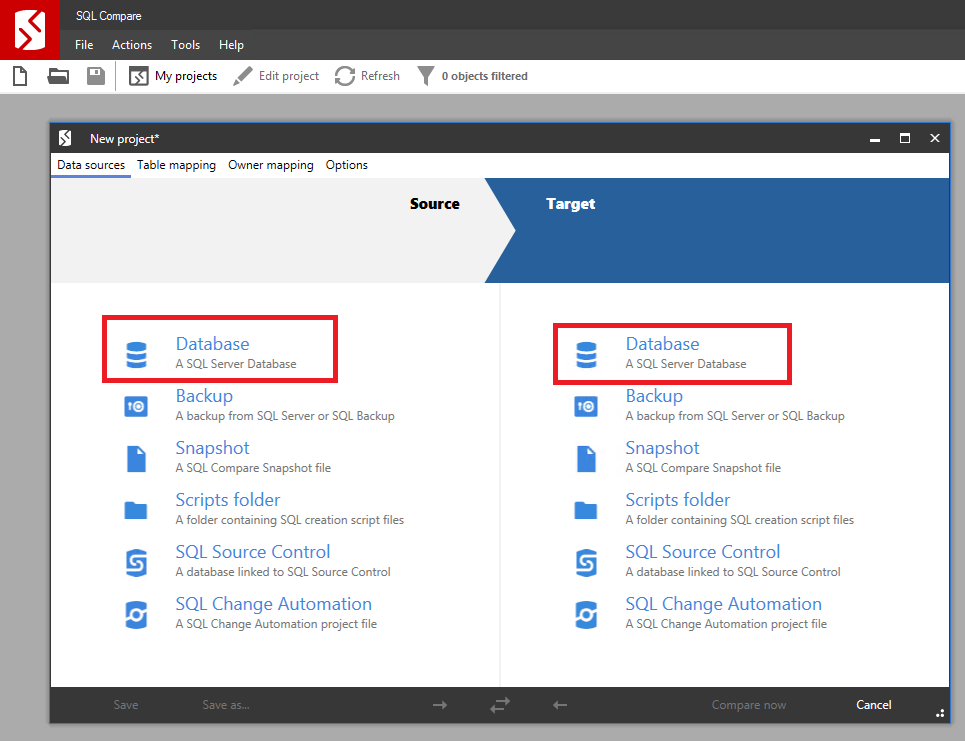Click the Source SQL Source Control icon
The image size is (965, 741).
point(136,563)
